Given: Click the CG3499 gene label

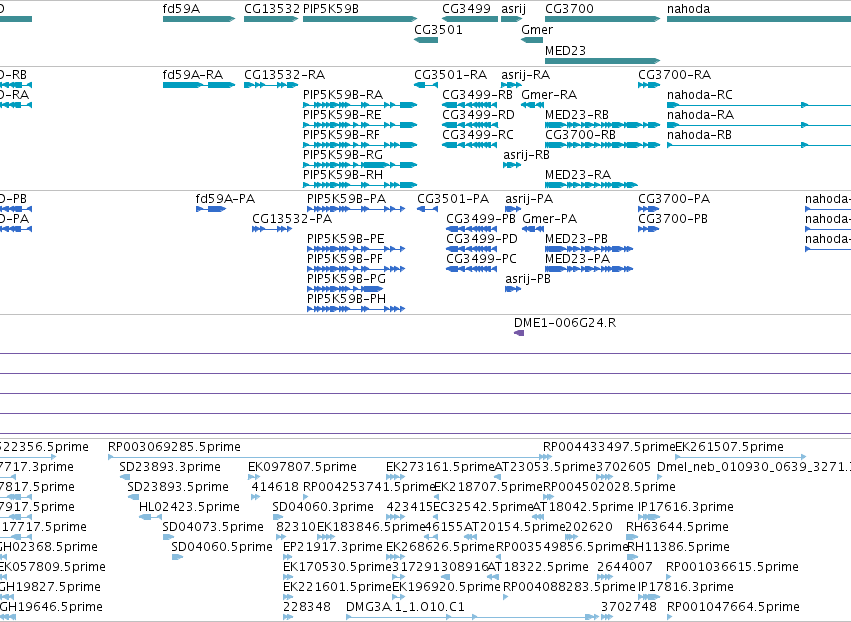Looking at the screenshot, I should click(466, 9).
